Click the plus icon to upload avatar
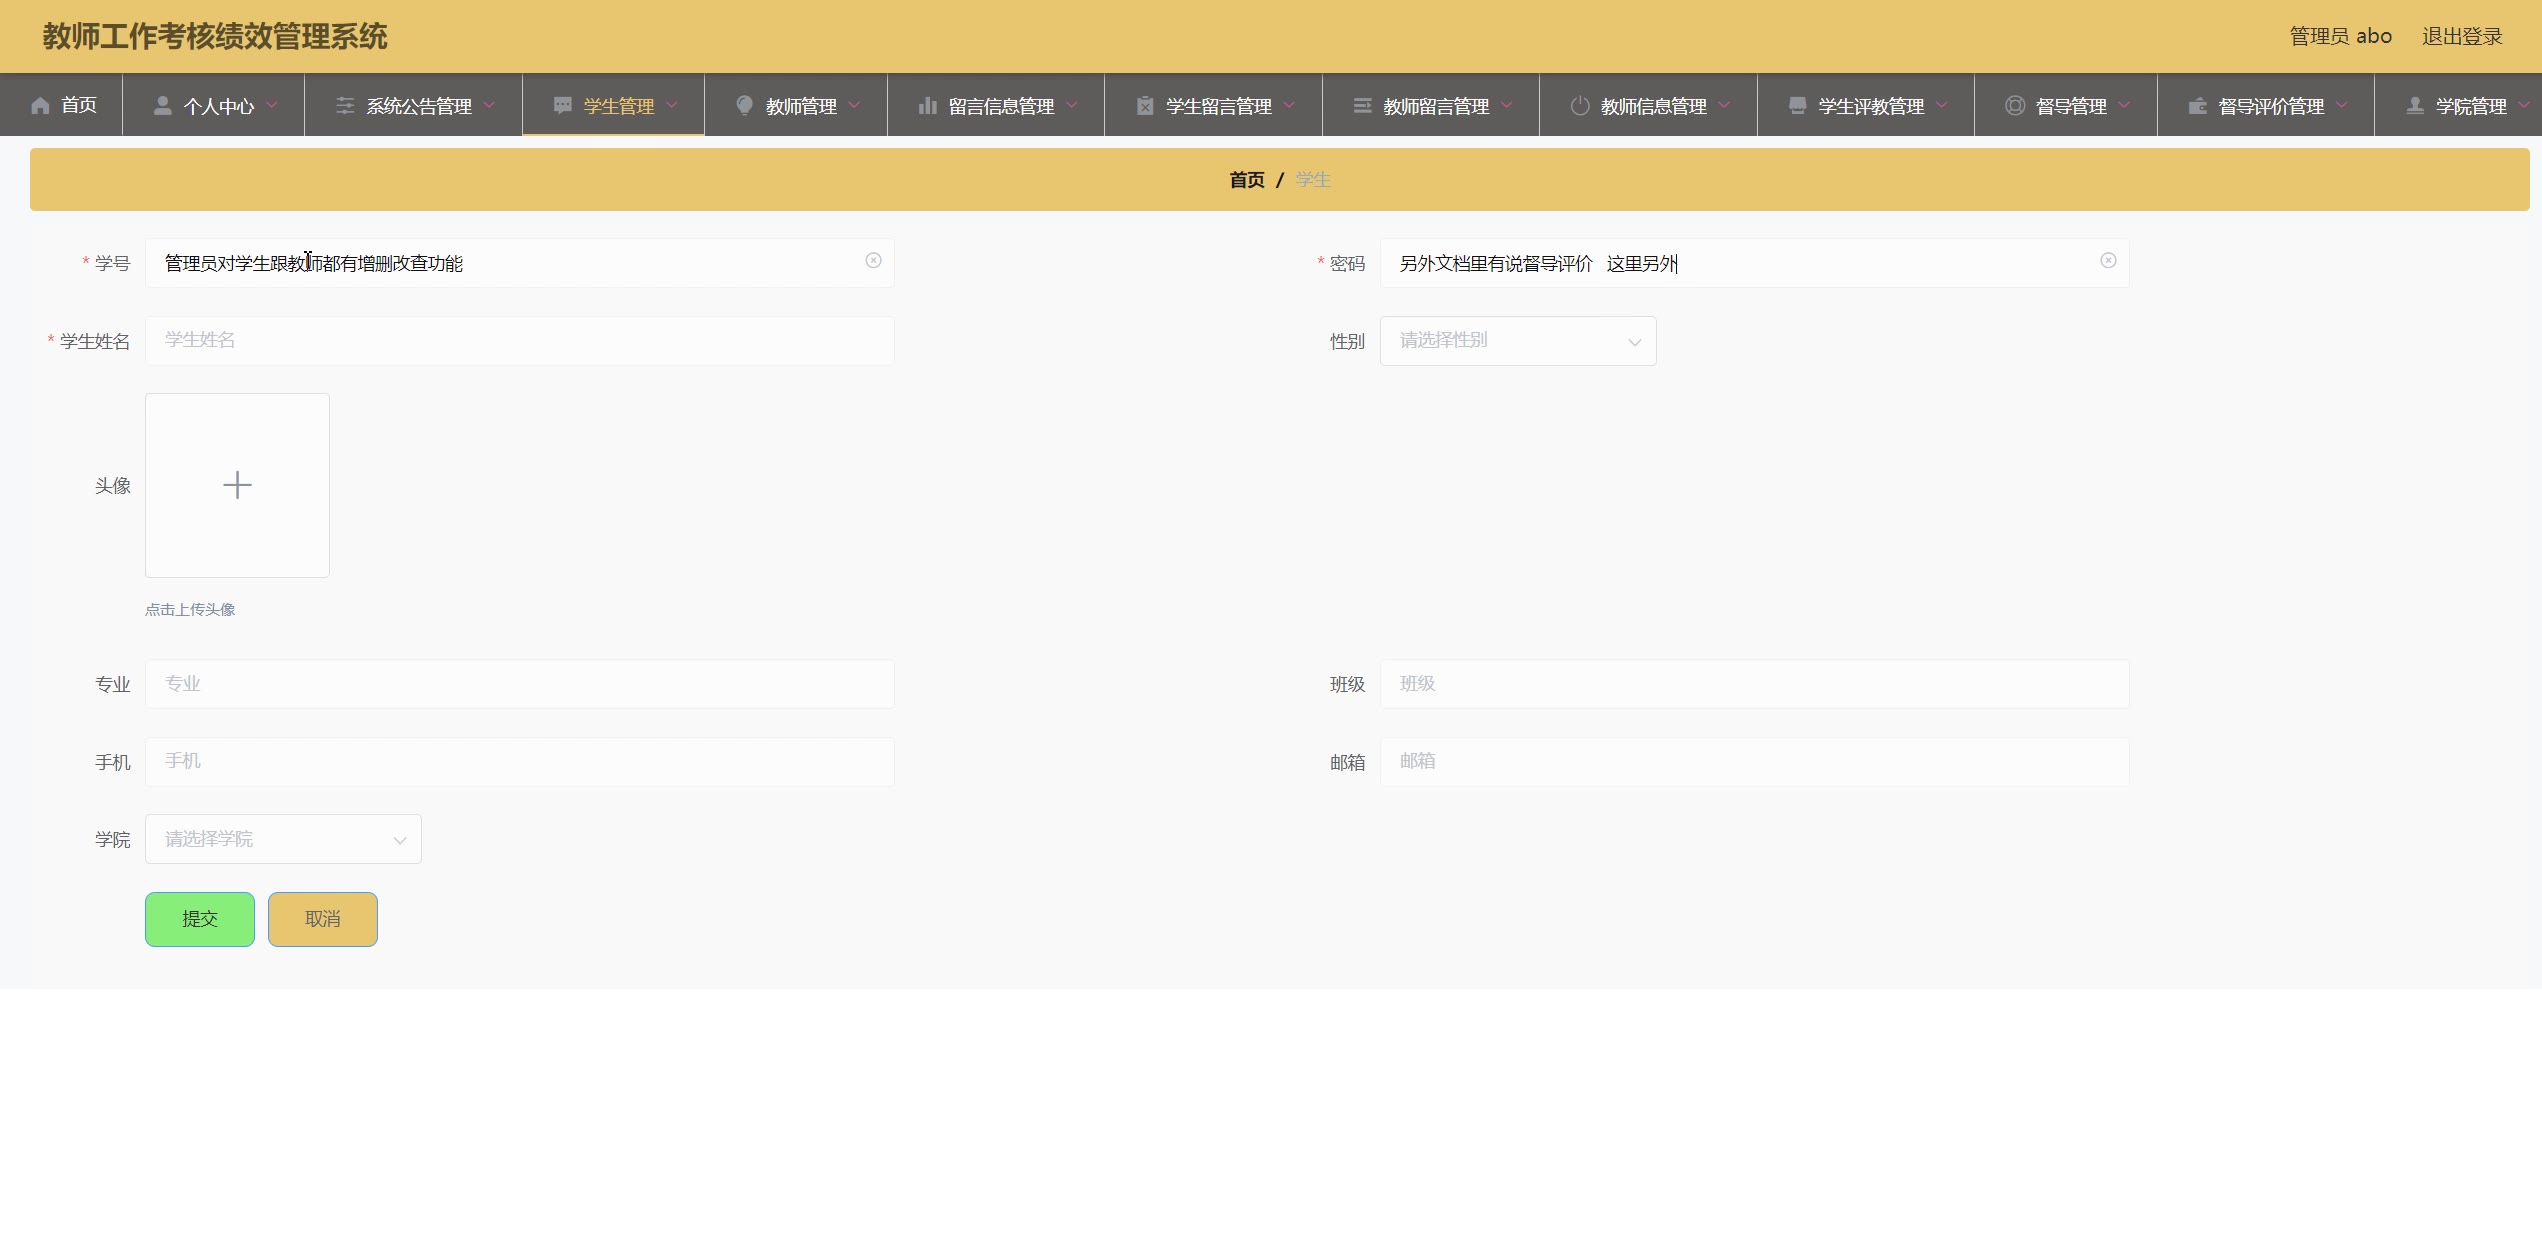This screenshot has height=1254, width=2542. pyautogui.click(x=237, y=485)
